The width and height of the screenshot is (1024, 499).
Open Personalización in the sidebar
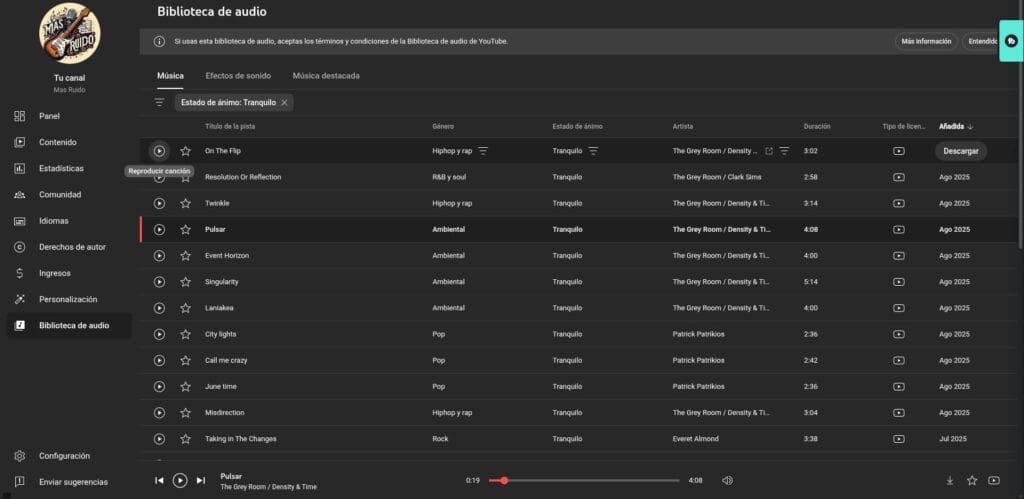[69, 299]
